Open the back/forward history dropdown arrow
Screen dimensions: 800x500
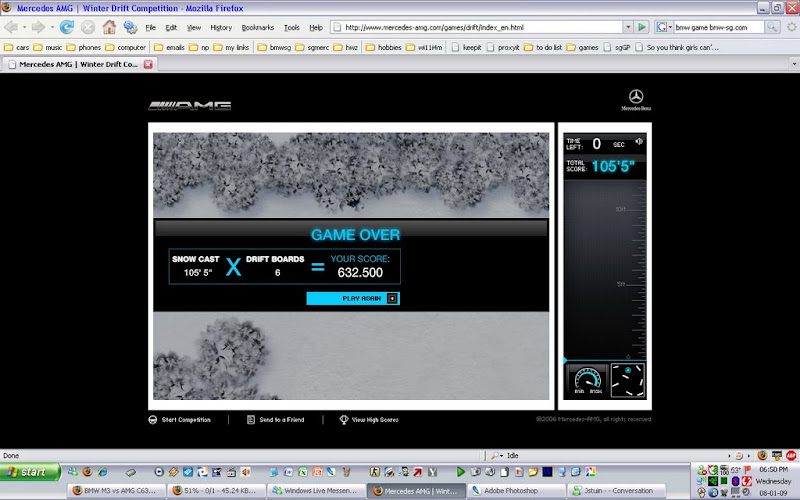(53, 27)
